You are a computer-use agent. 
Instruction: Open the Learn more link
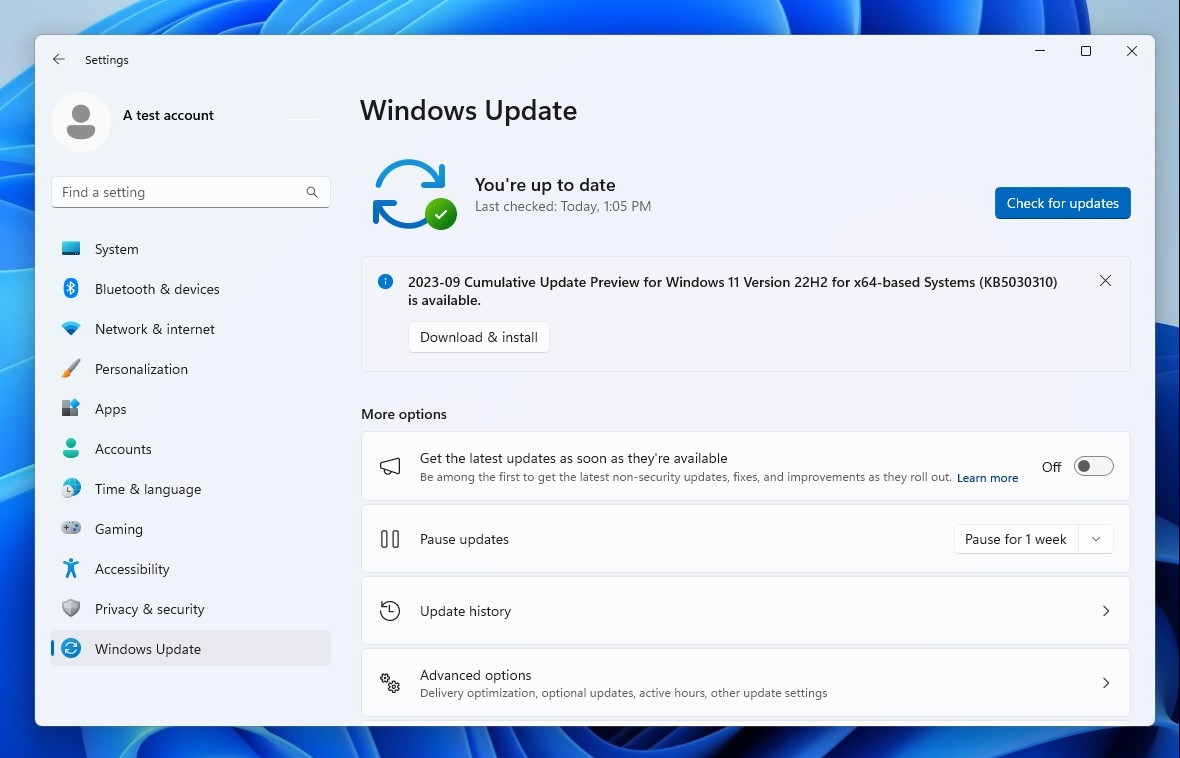tap(987, 477)
